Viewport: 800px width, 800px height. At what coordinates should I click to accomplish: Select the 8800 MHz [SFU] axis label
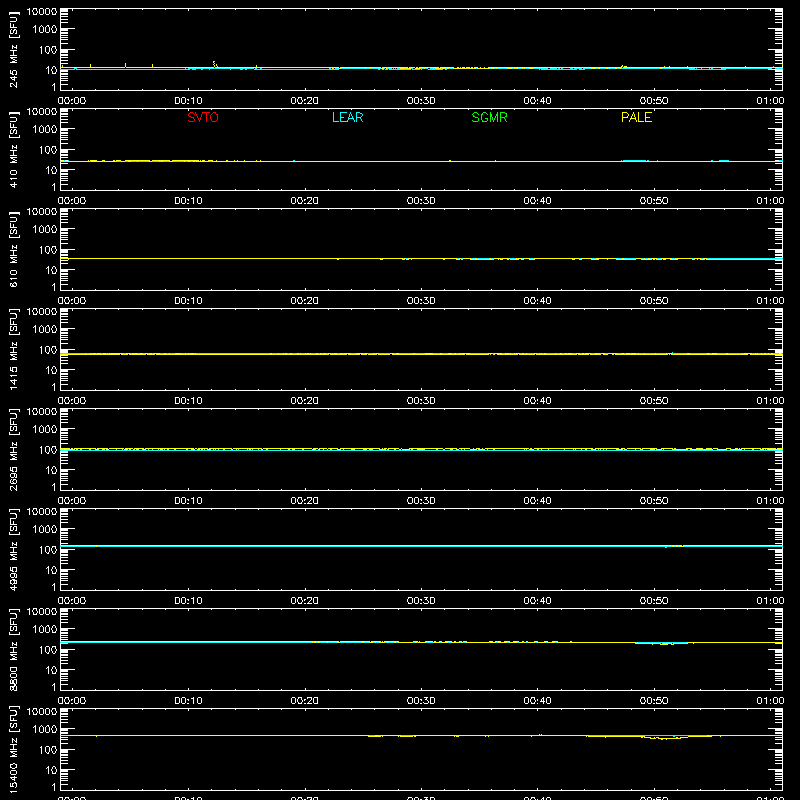pyautogui.click(x=14, y=649)
